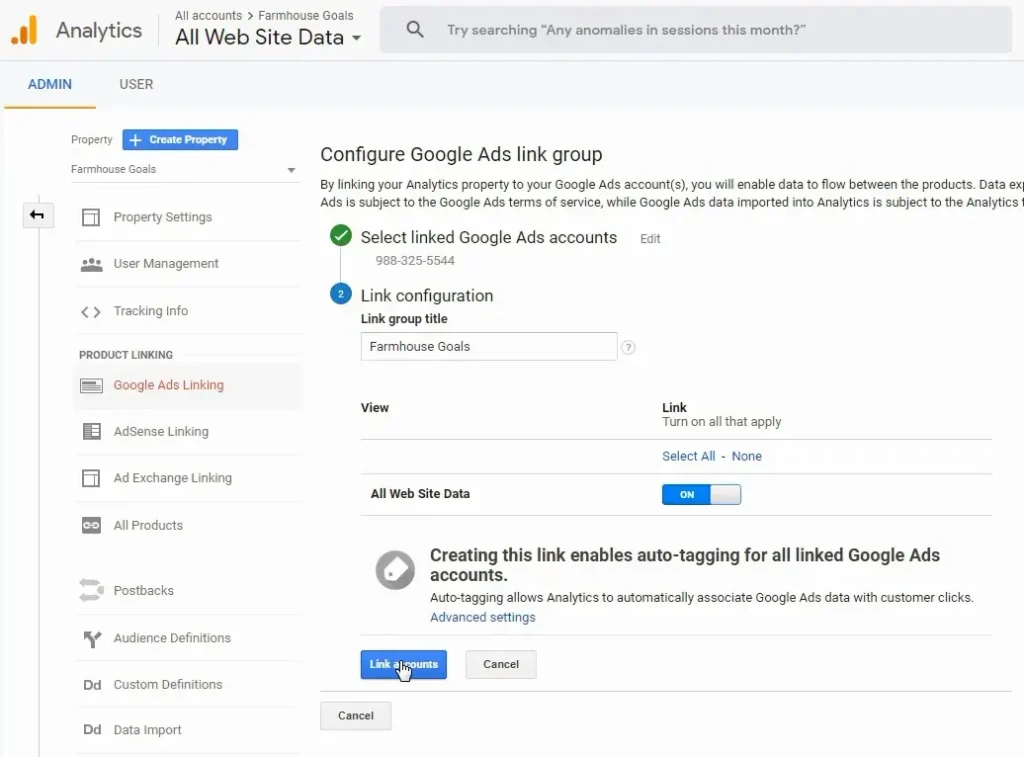Click the Link group title input field
Viewport: 1024px width, 757px height.
[x=489, y=347]
